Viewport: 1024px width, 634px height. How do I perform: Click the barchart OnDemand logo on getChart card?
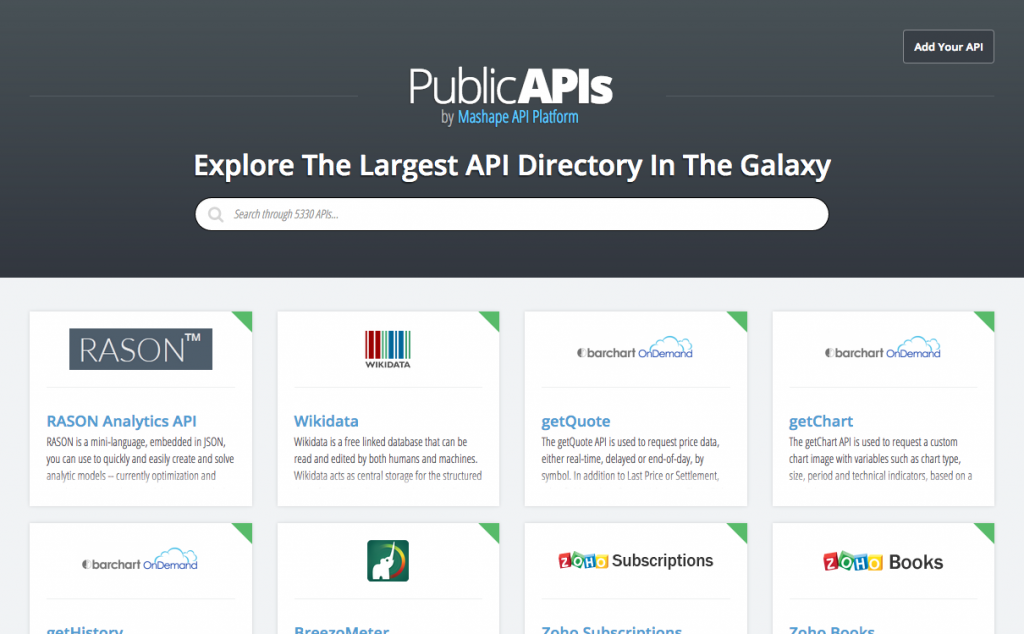pyautogui.click(x=883, y=350)
